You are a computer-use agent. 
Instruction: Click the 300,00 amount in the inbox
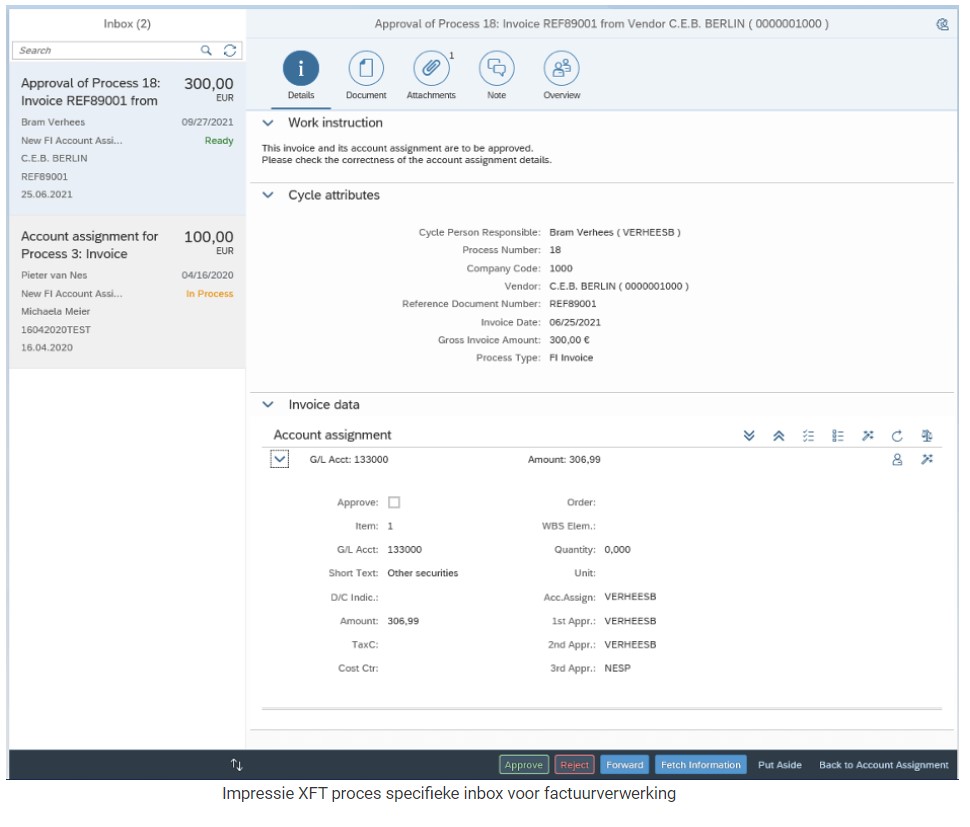click(x=209, y=84)
